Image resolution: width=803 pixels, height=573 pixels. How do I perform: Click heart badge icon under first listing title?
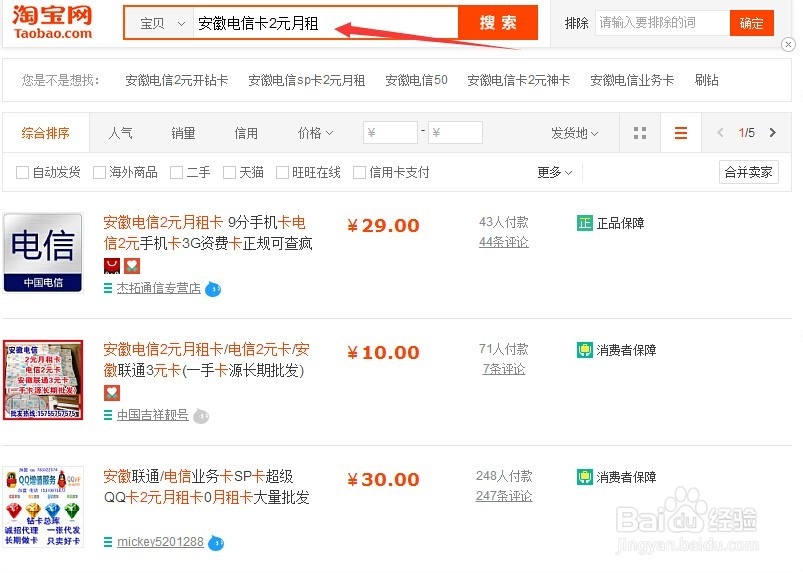[x=132, y=266]
